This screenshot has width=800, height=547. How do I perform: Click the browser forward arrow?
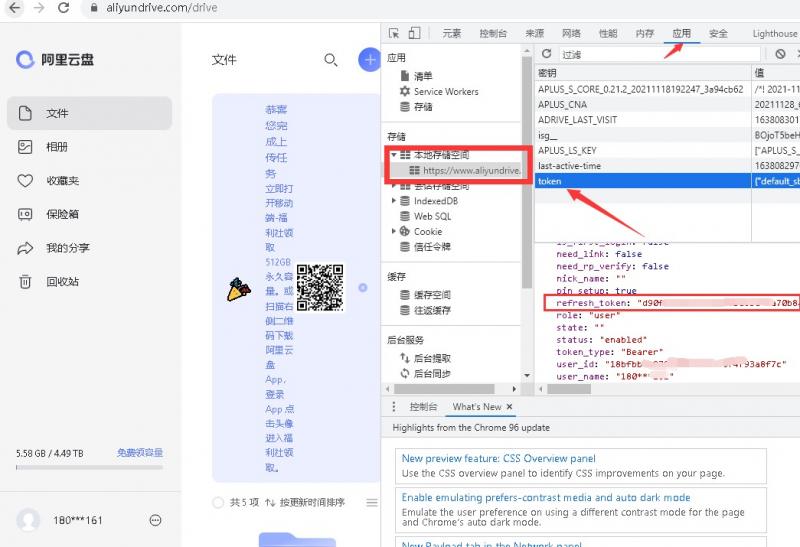(39, 8)
